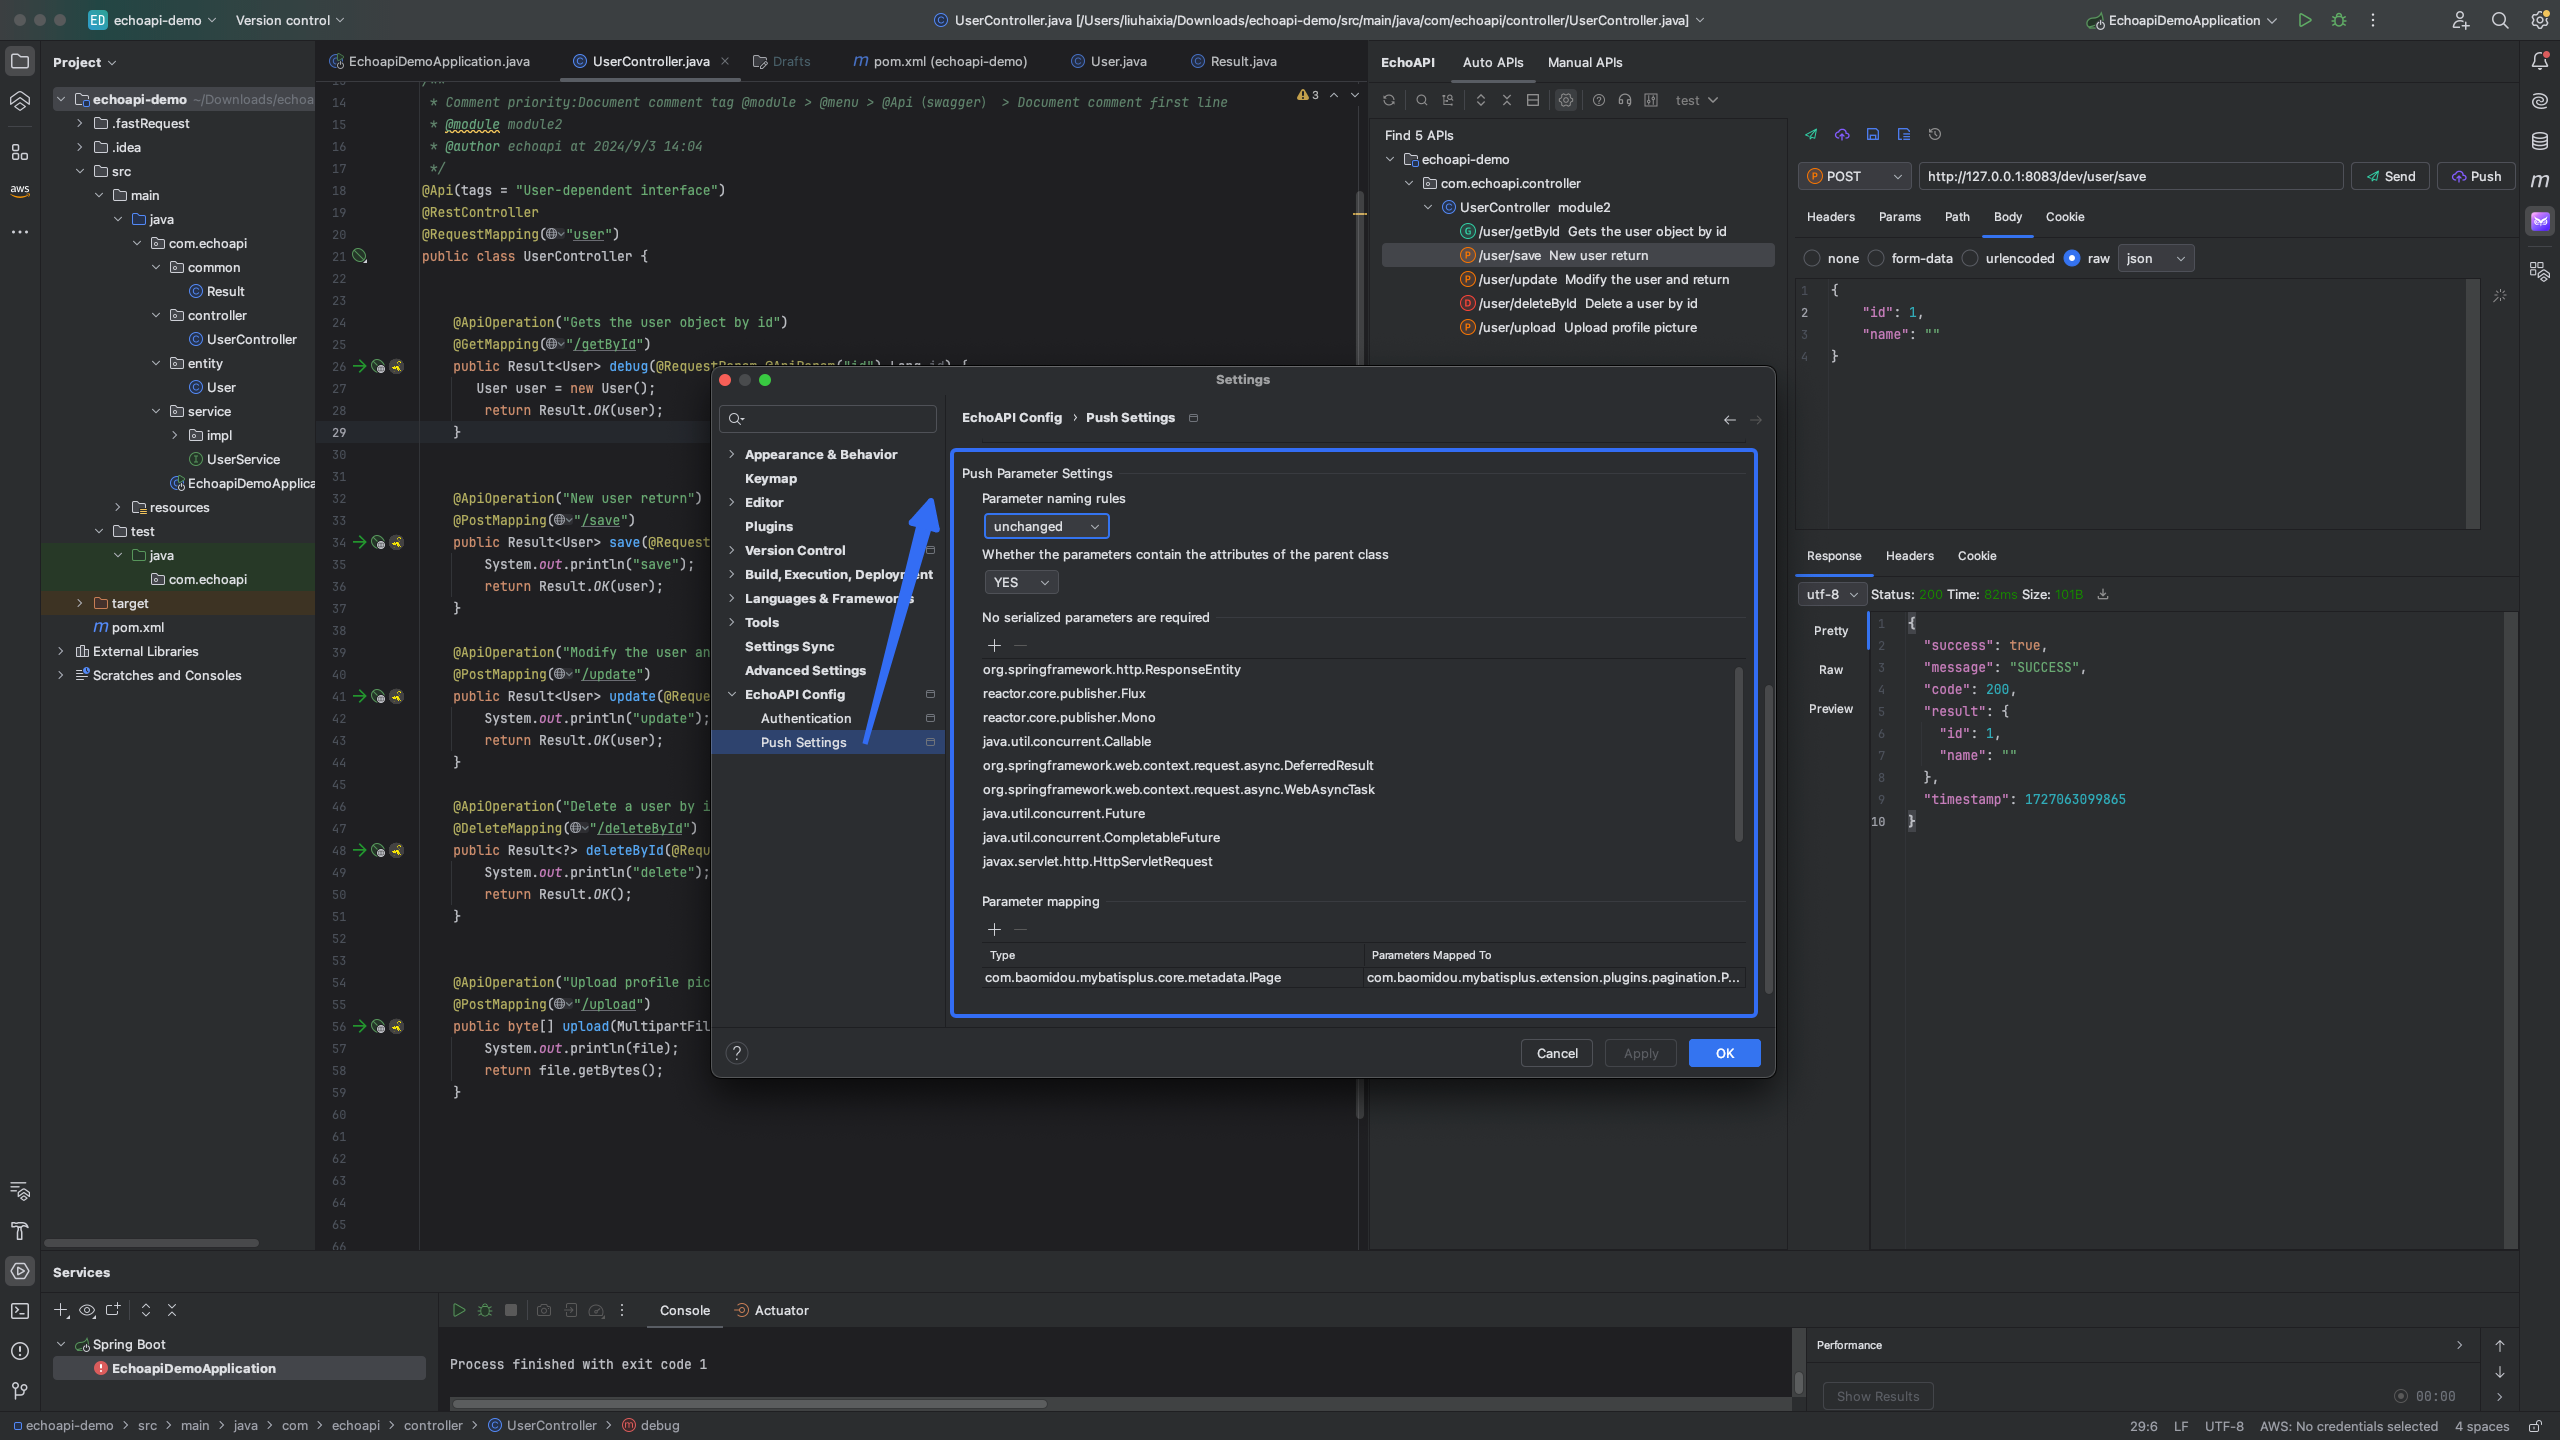The height and width of the screenshot is (1440, 2560).
Task: Open the Git tool window icon at bottom left
Action: (20, 1390)
